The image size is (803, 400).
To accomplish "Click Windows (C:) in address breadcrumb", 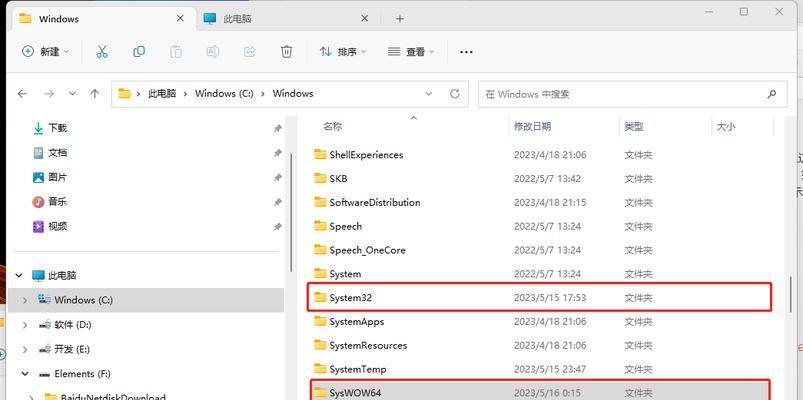I will tap(224, 94).
